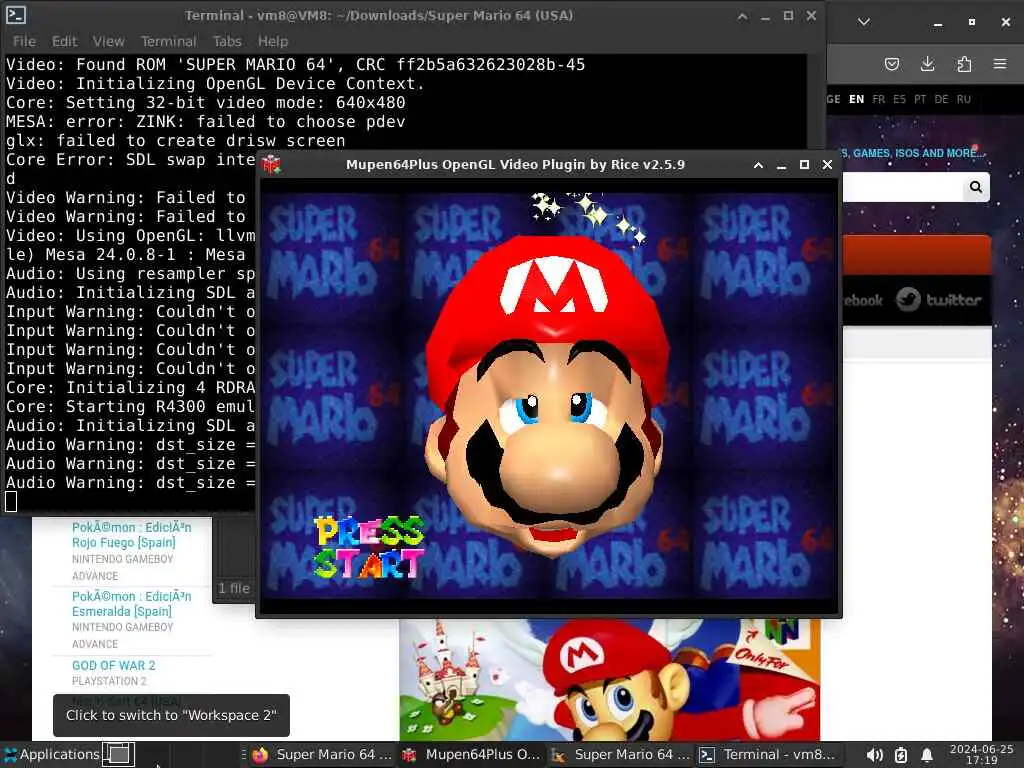The height and width of the screenshot is (768, 1024).
Task: Click the Save to Pocket icon in Firefox
Action: (891, 64)
